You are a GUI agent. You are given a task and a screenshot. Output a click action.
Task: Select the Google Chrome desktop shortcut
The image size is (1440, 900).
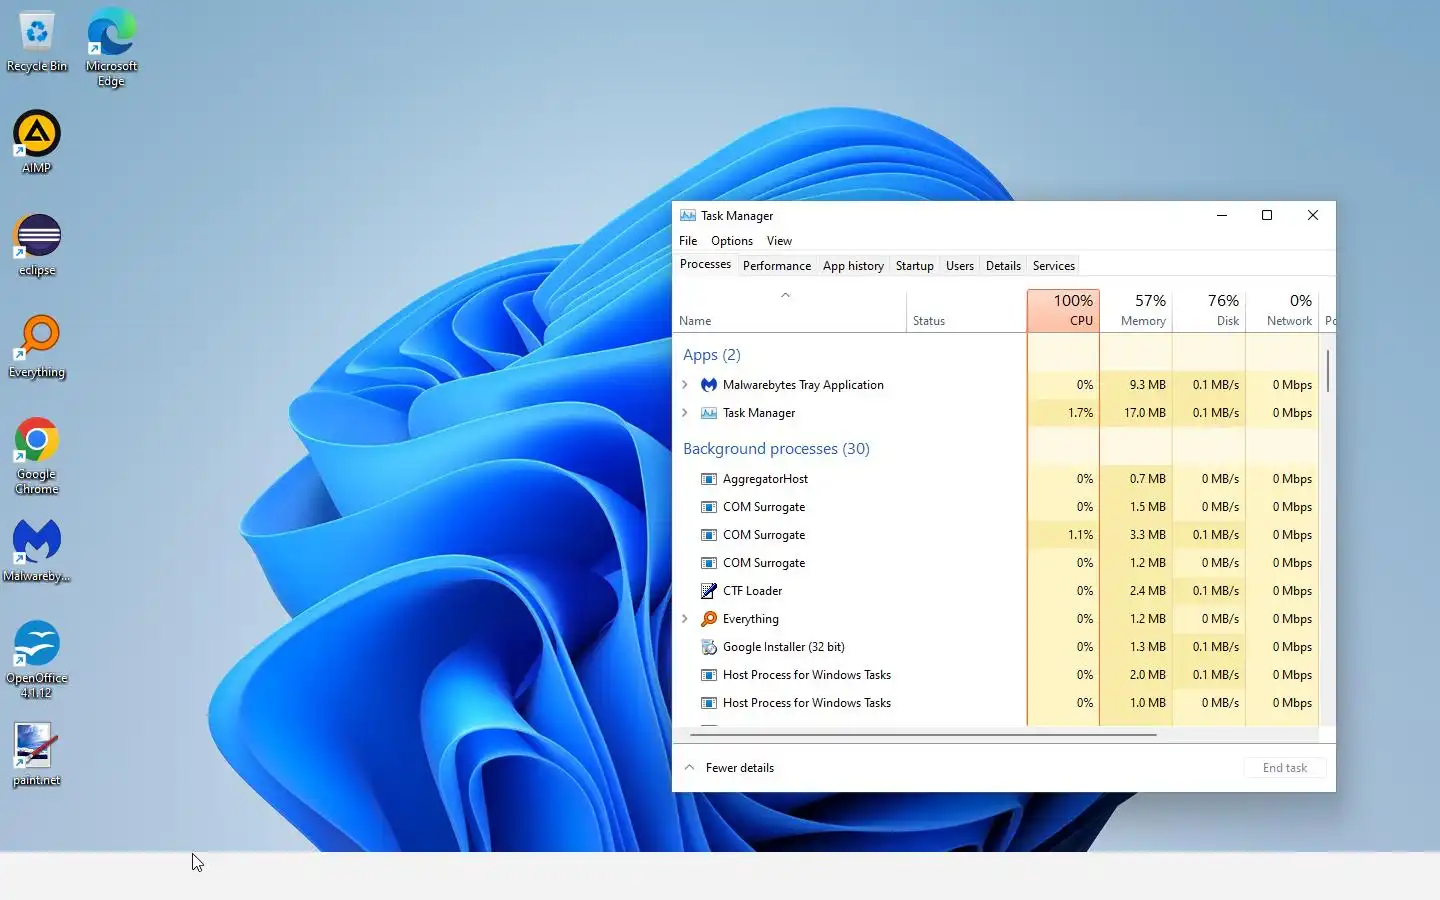coord(37,456)
